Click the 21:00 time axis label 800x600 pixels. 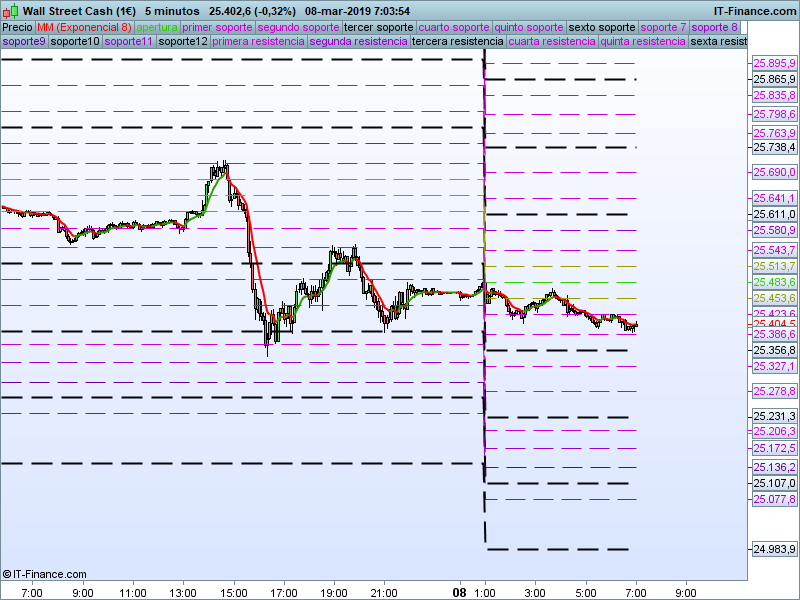point(384,593)
